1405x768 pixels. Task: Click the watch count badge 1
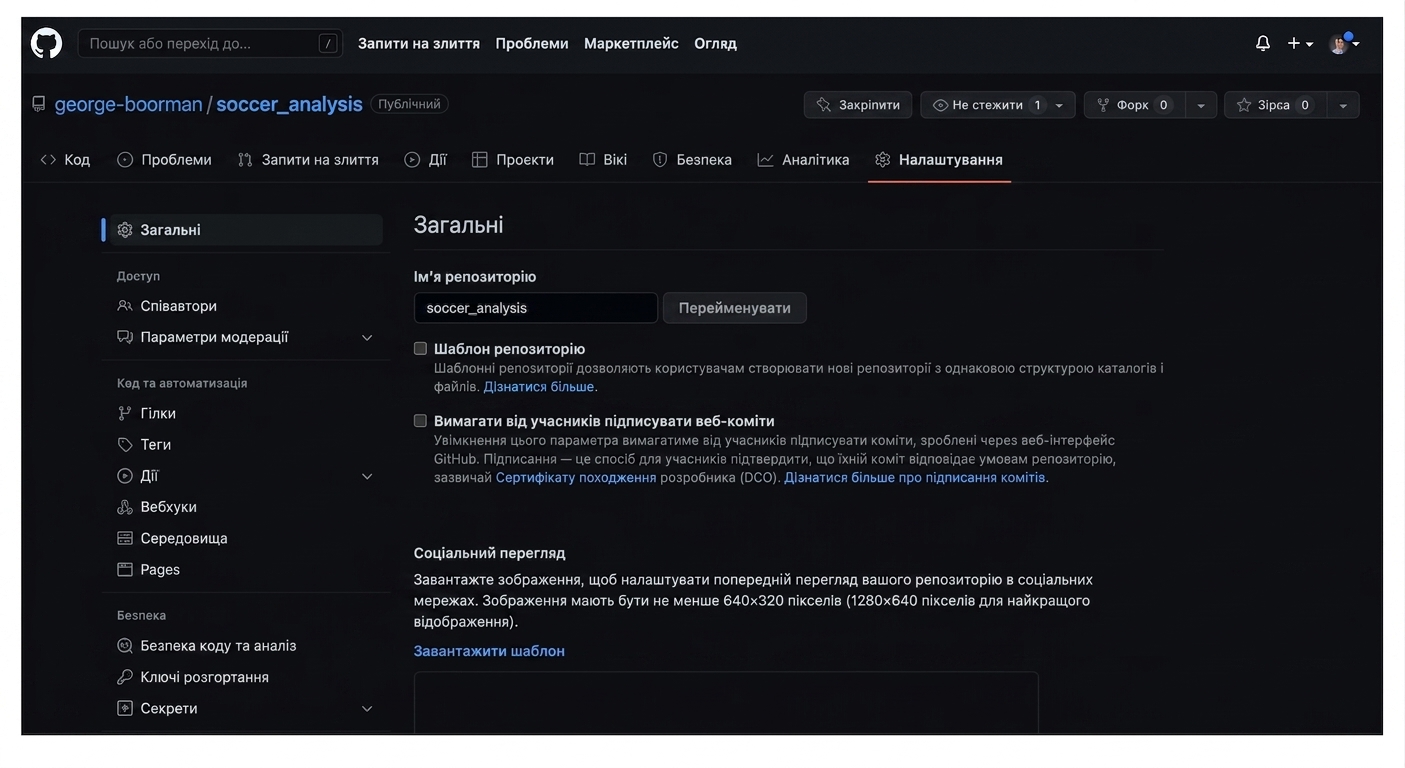tap(1038, 105)
